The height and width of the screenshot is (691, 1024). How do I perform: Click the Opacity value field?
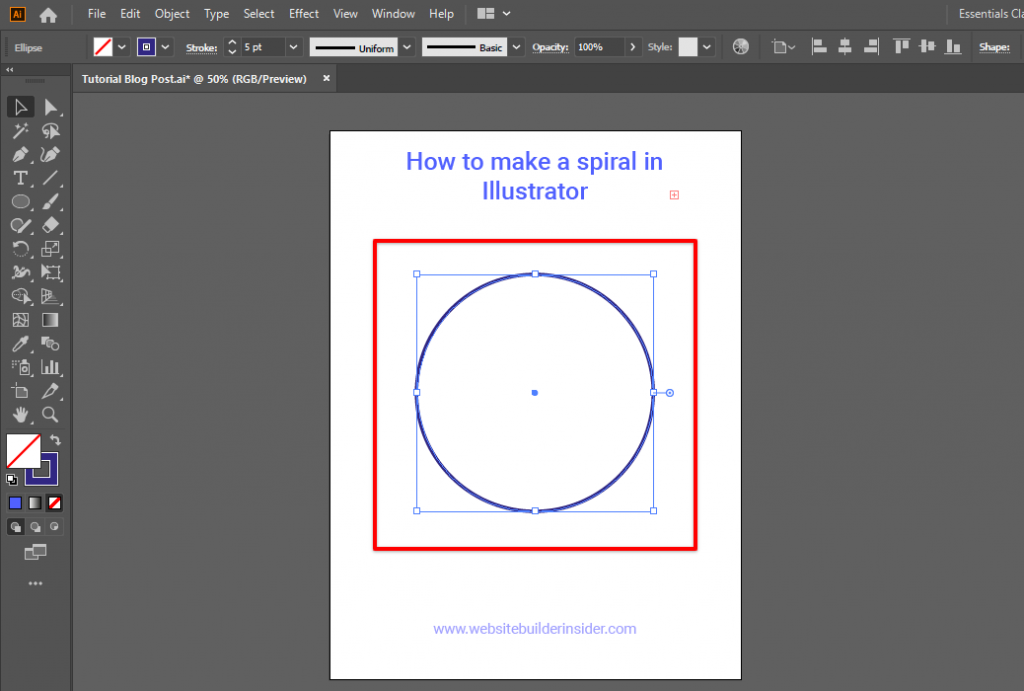tap(593, 46)
